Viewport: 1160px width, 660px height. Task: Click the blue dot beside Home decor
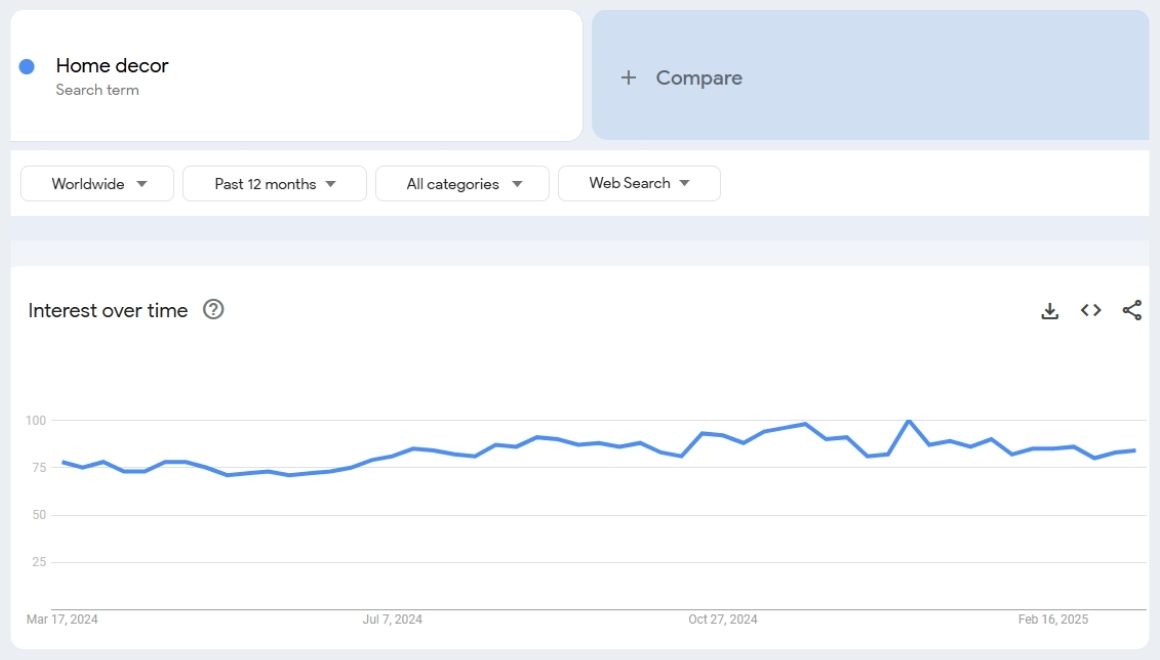click(x=27, y=66)
